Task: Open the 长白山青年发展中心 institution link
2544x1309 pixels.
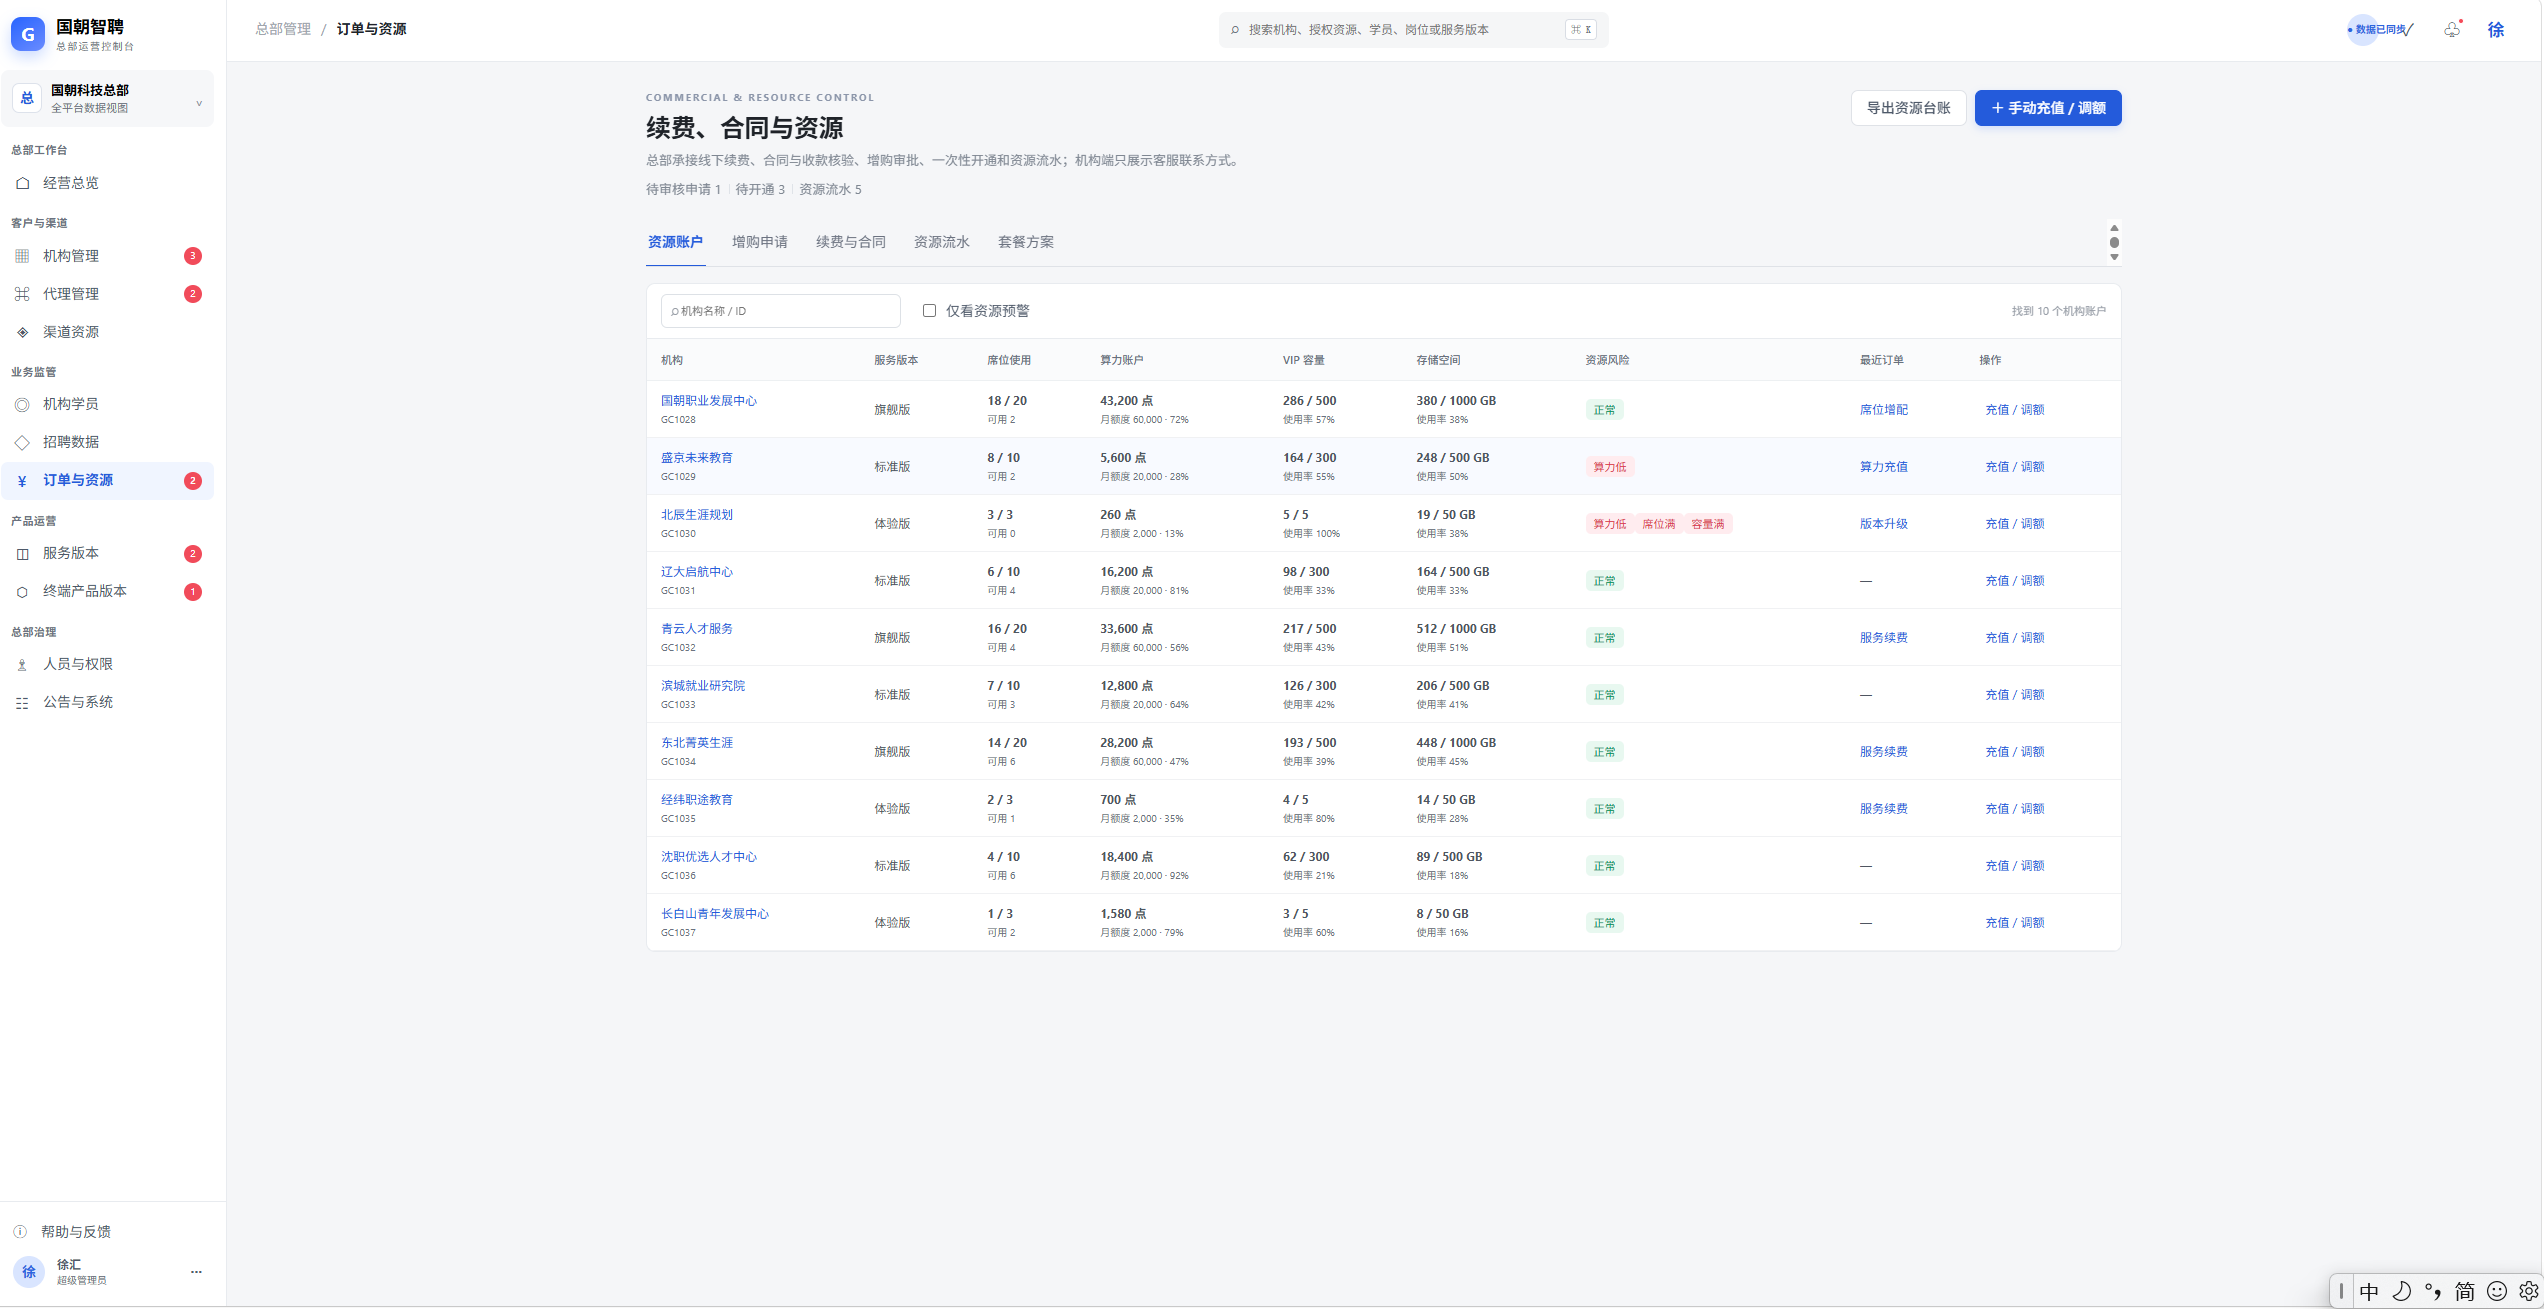Action: [714, 914]
